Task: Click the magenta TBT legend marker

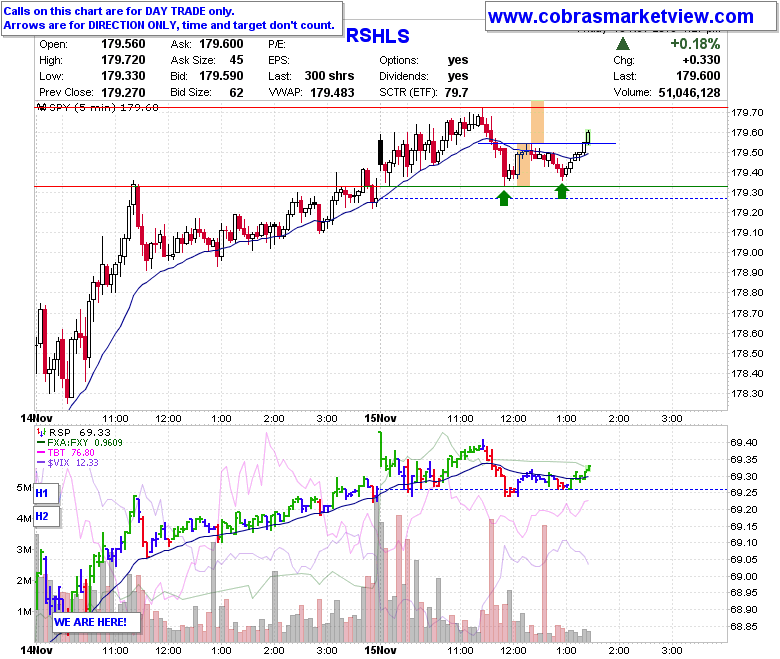Action: pos(41,452)
